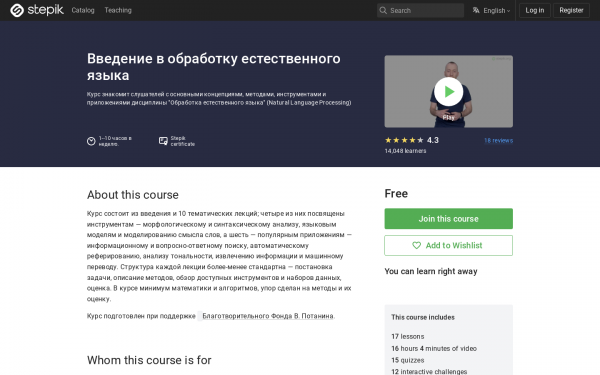This screenshot has height=375, width=600.
Task: Click the '1–10 часов в неделю' label
Action: pos(115,141)
